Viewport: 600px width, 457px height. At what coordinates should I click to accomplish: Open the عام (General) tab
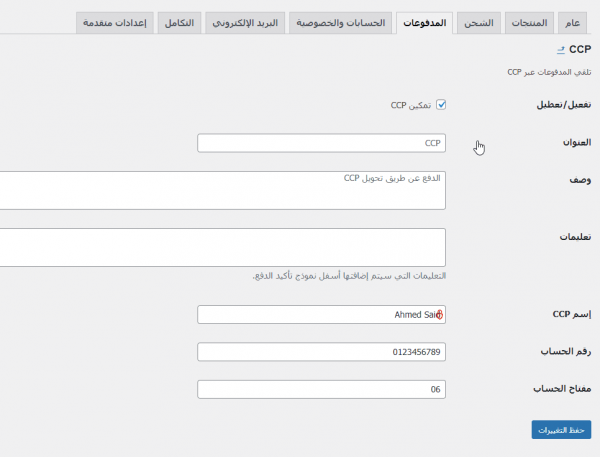571,22
